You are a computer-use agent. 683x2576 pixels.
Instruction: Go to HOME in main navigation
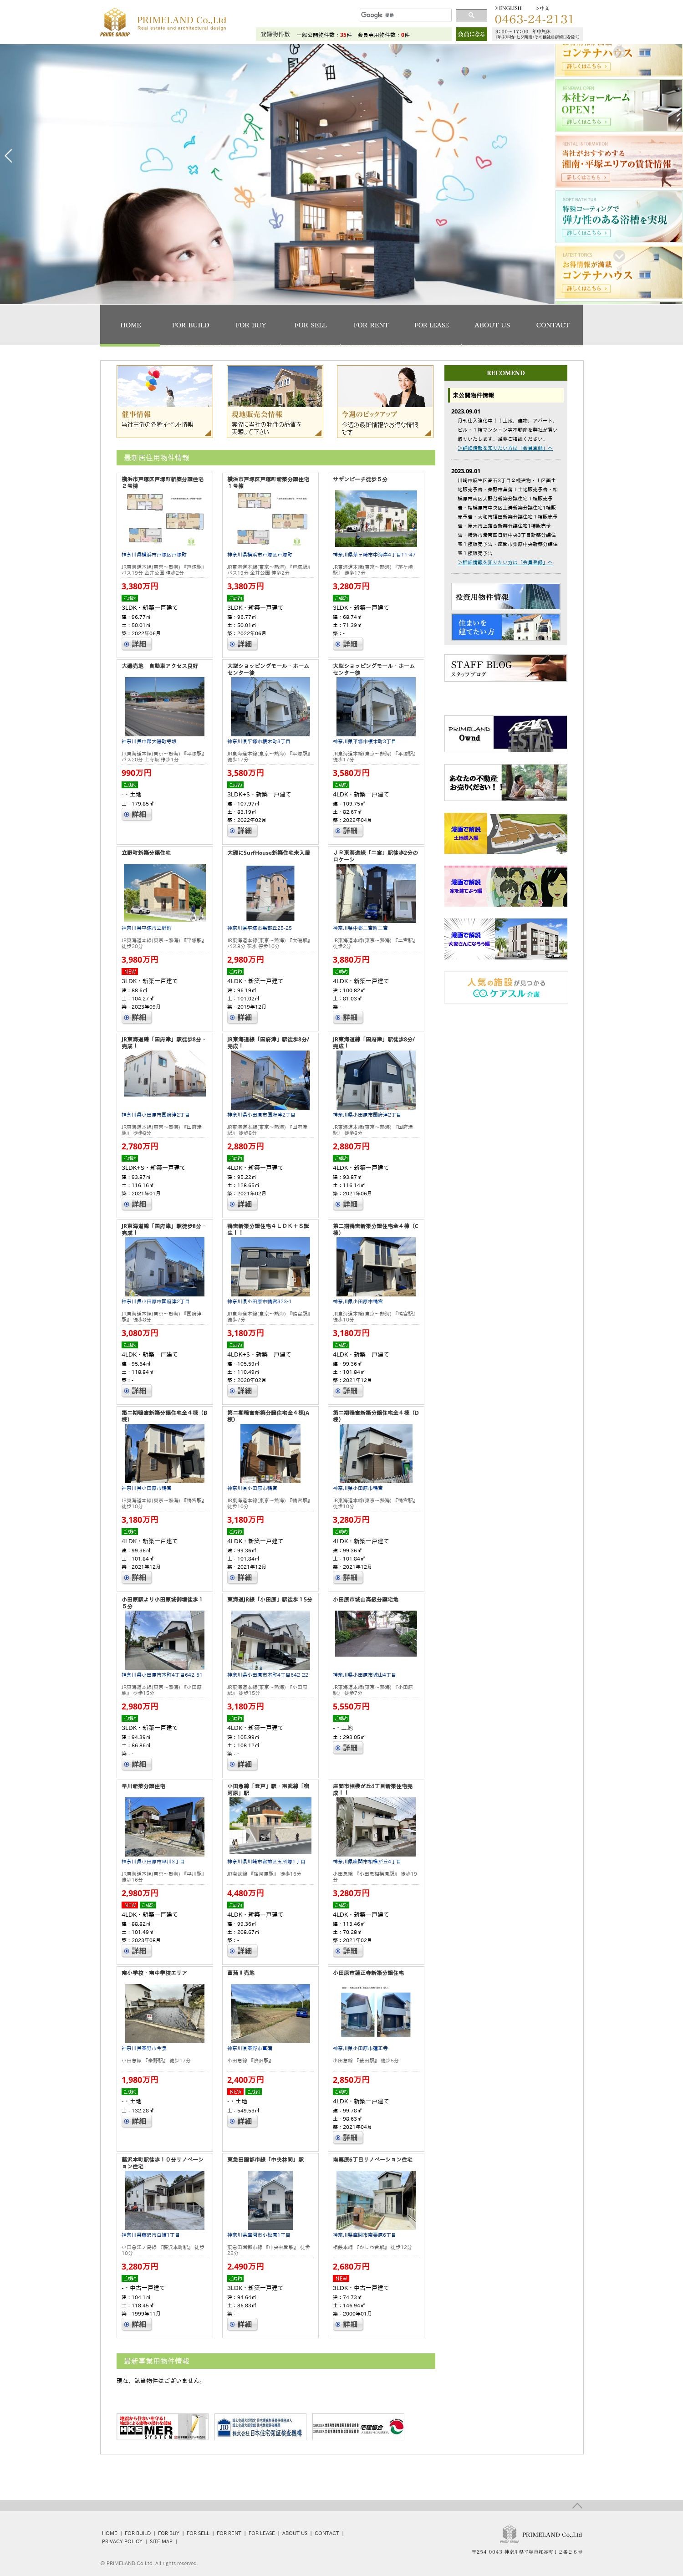coord(130,325)
